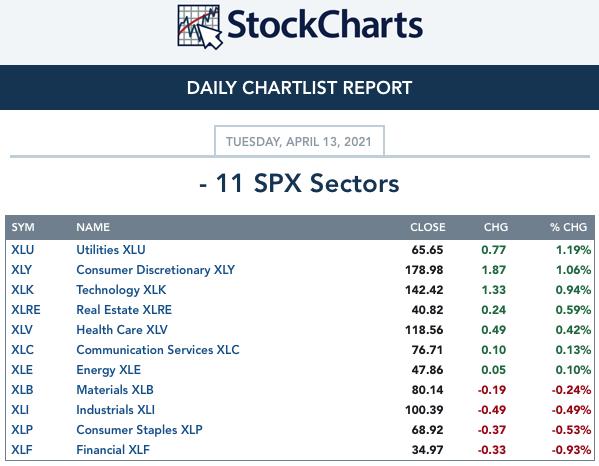Click Industrials XLI name link
The image size is (599, 466).
coord(115,410)
